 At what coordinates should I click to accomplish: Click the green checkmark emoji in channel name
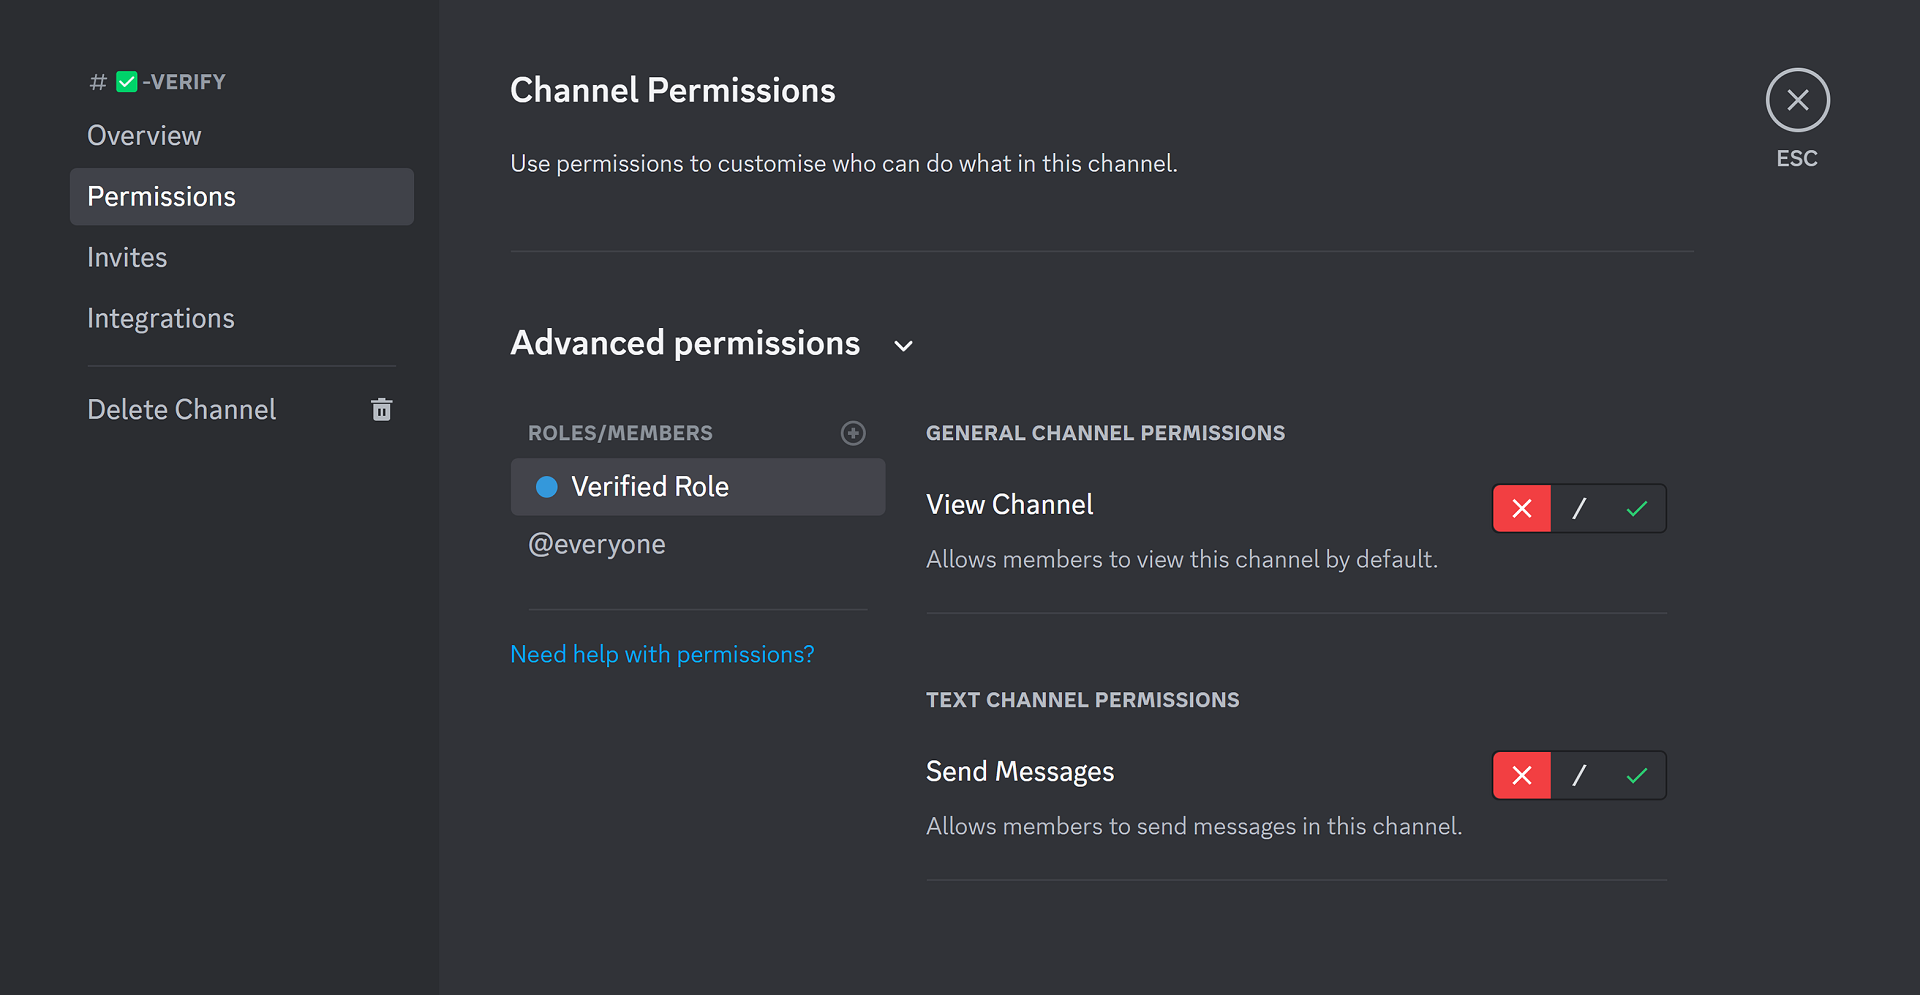[127, 82]
